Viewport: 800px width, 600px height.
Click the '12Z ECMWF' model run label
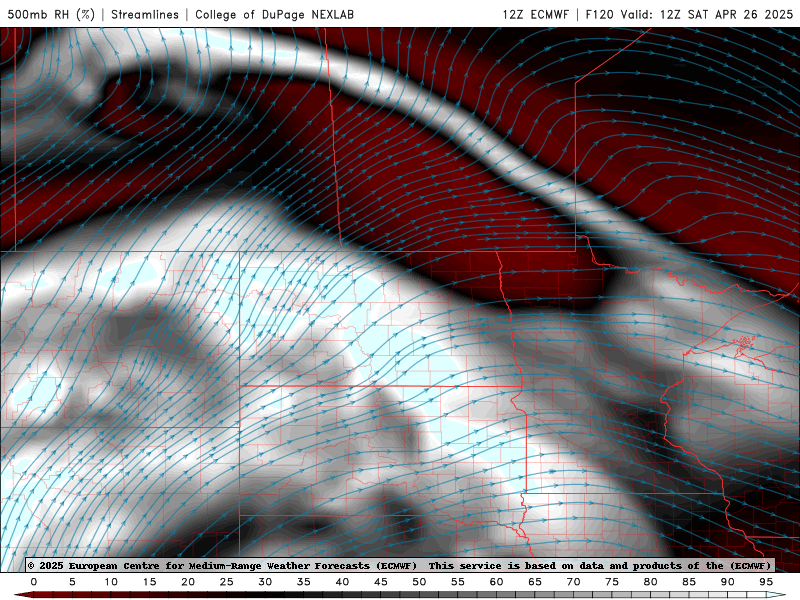tap(535, 14)
